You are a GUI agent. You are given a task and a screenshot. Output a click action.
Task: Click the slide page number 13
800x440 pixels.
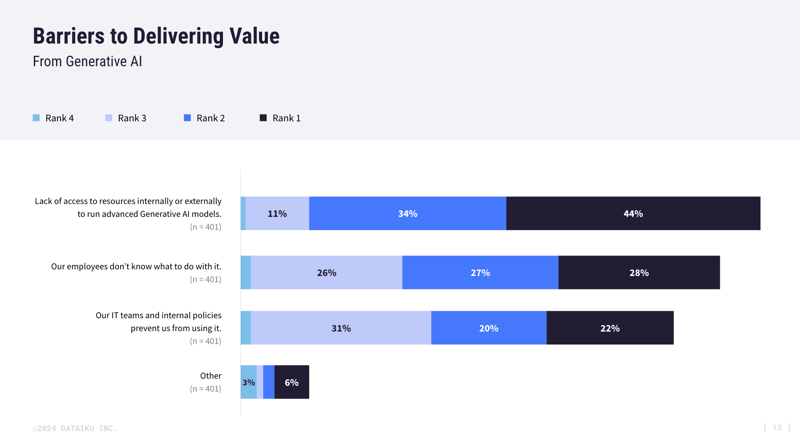(777, 428)
